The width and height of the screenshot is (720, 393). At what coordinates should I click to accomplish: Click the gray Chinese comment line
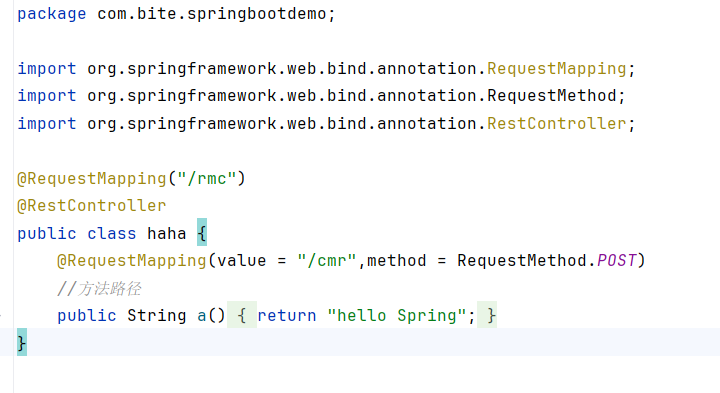[99, 289]
